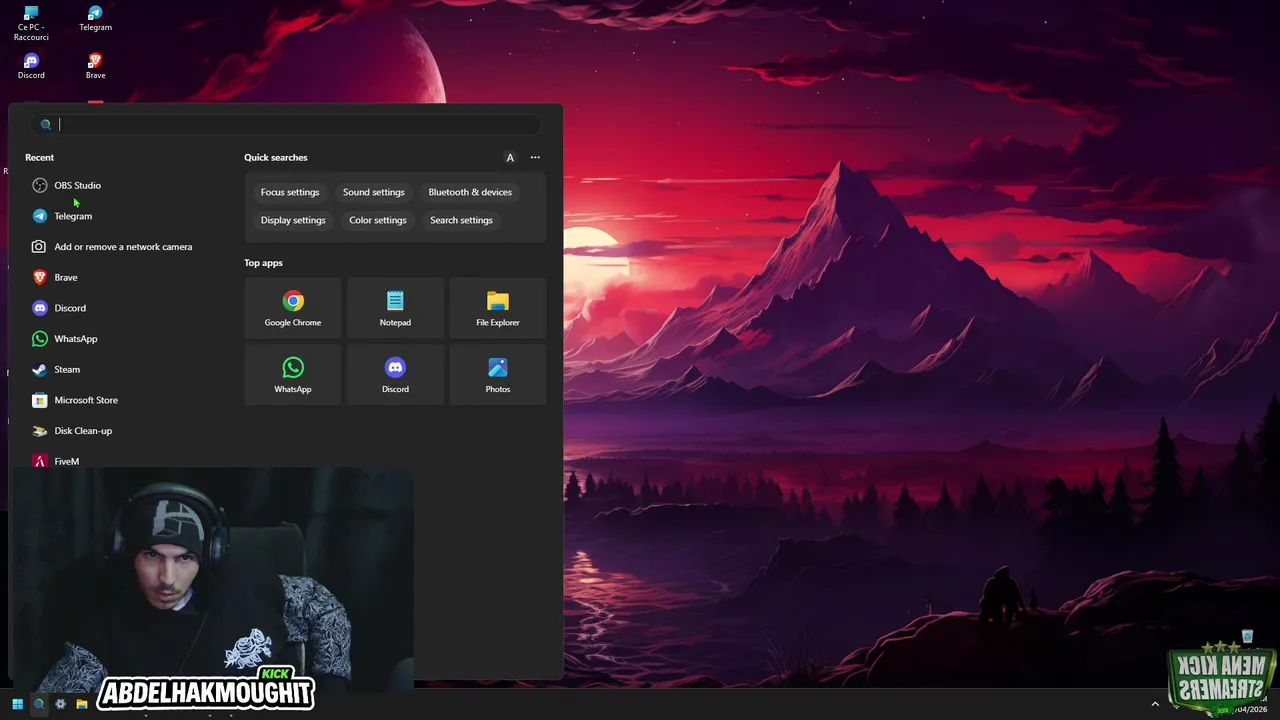Open Discord tile in Top apps
Image resolution: width=1280 pixels, height=720 pixels.
(x=395, y=375)
